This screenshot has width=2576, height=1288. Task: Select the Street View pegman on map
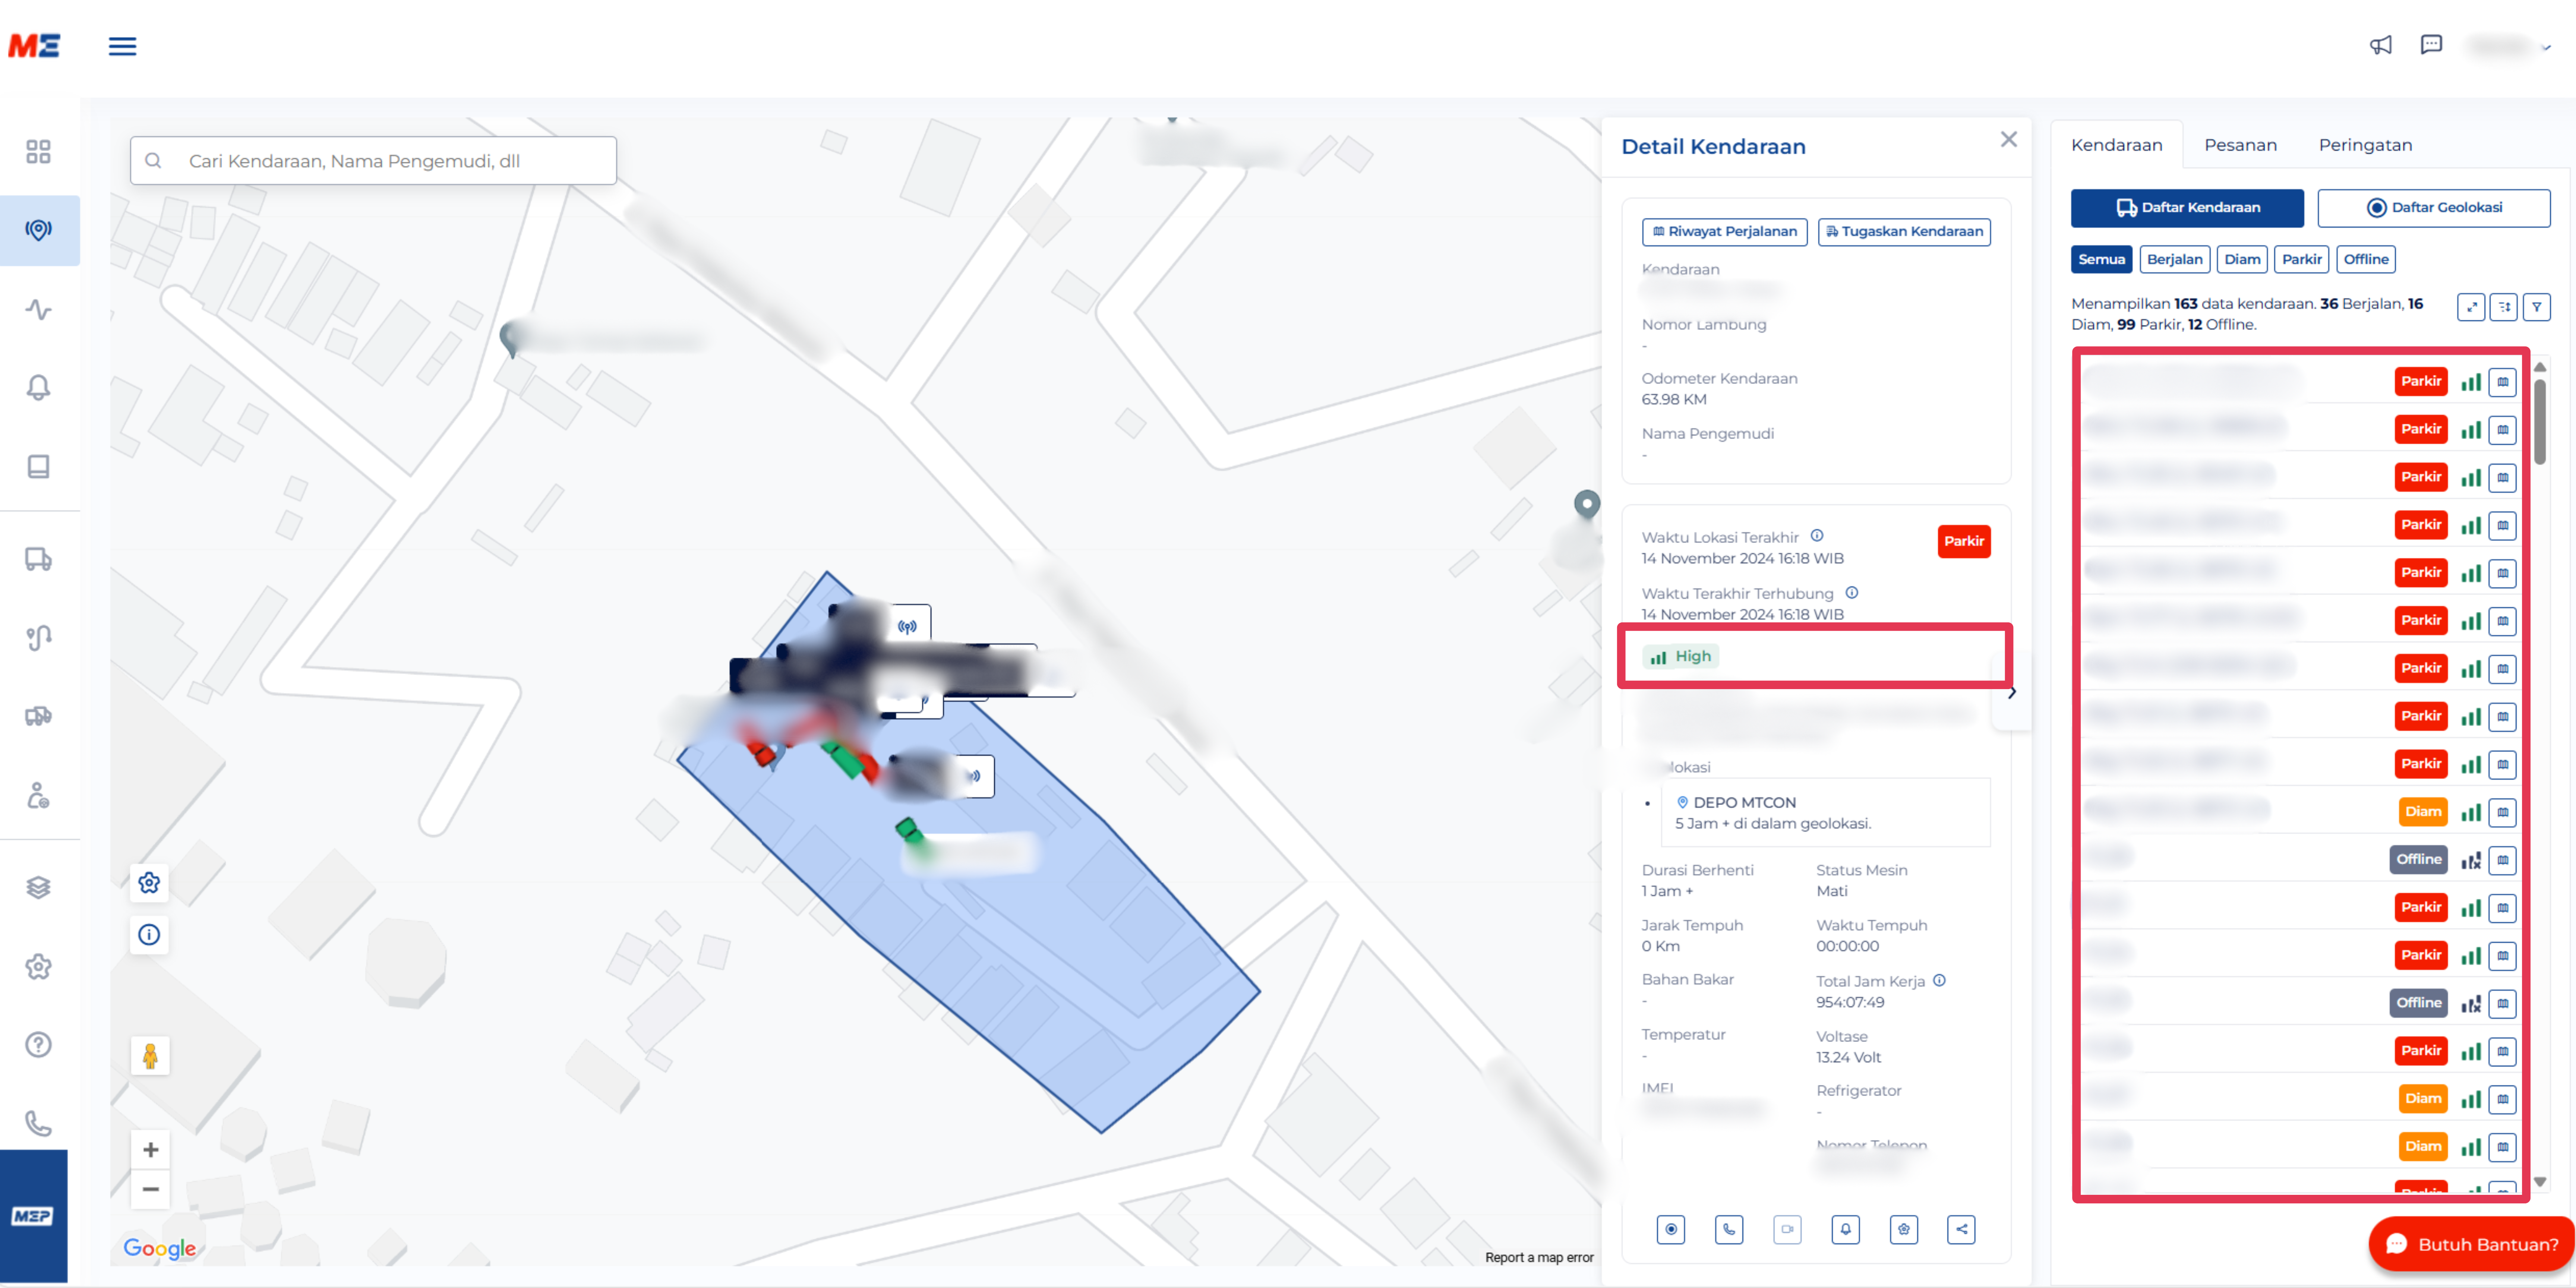point(150,1055)
